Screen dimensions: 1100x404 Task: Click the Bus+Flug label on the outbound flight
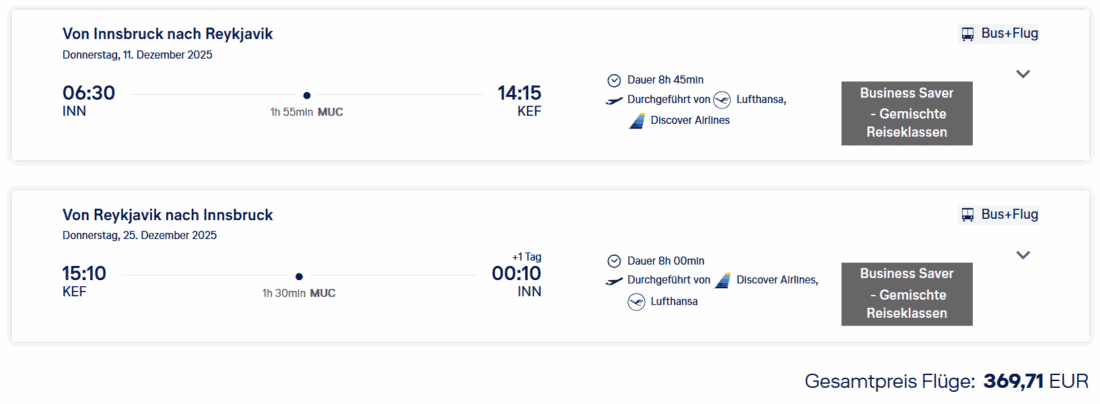tap(1010, 34)
